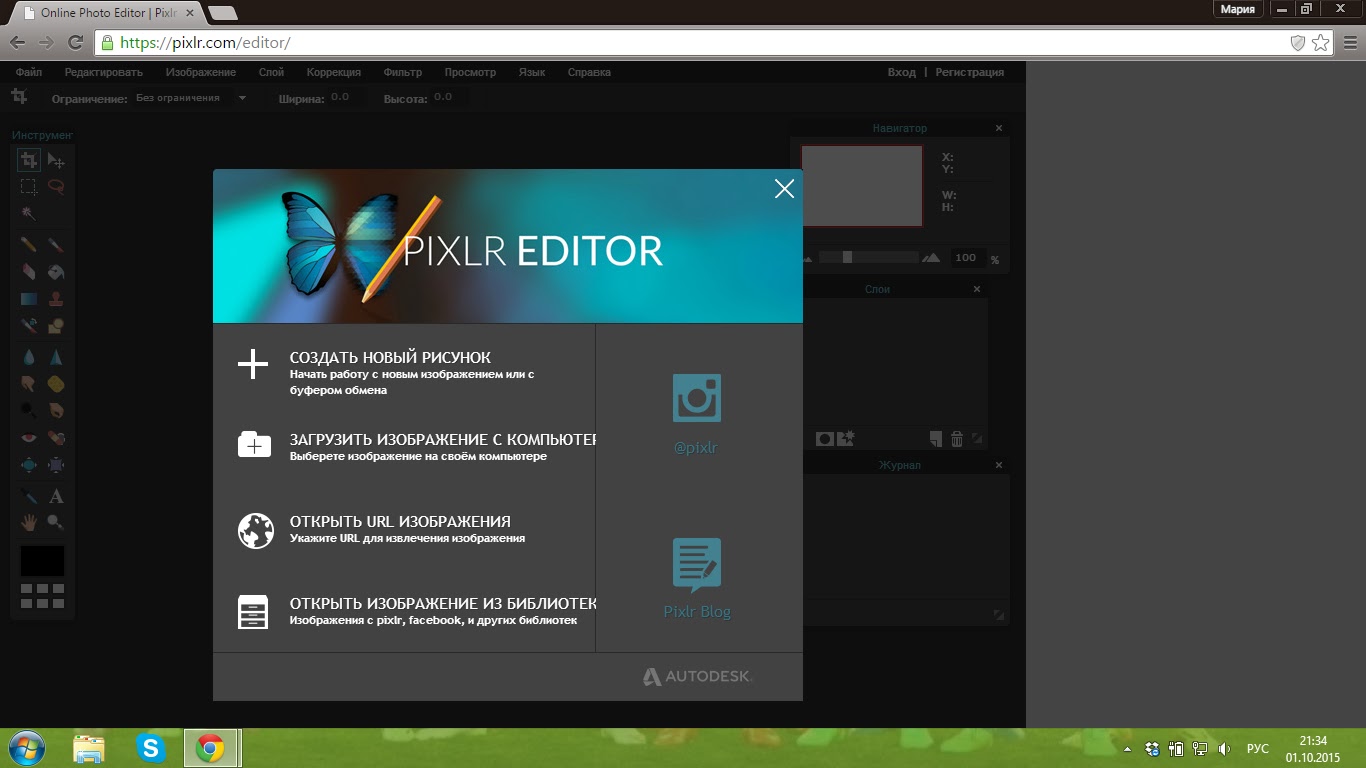Add layer mask in Слои panel
Image resolution: width=1366 pixels, height=768 pixels.
825,438
